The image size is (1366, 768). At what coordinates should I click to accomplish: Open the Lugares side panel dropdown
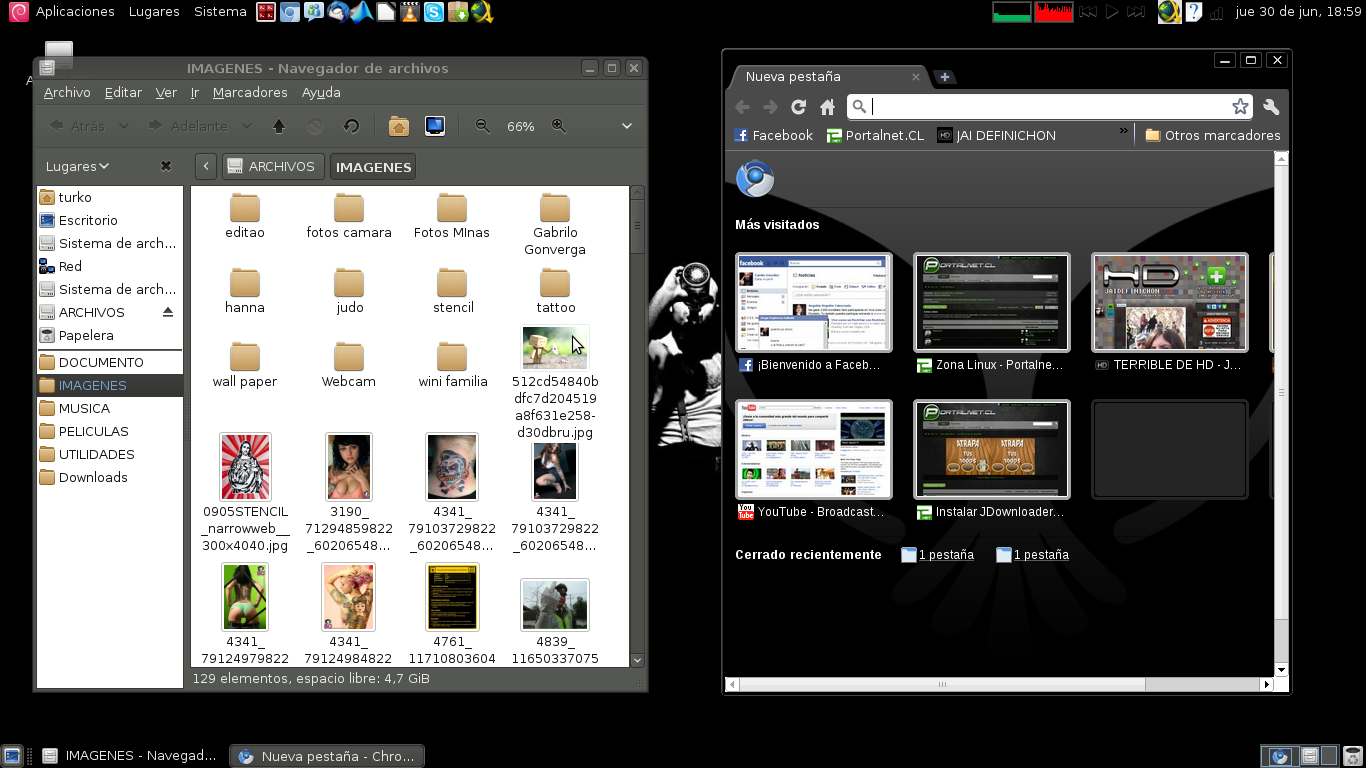pos(77,166)
